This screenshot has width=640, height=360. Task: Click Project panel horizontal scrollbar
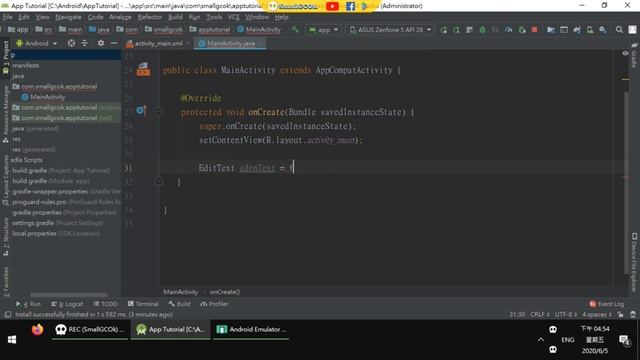69,295
